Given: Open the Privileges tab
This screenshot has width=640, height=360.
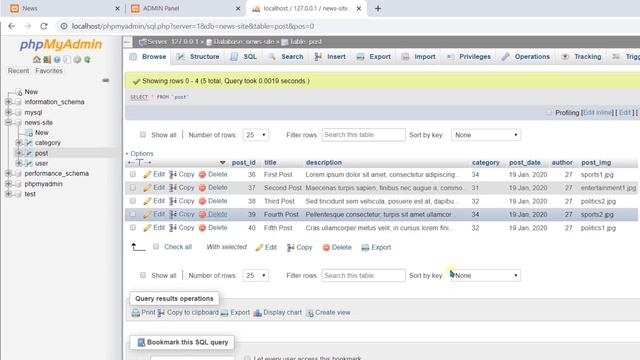Looking at the screenshot, I should (469, 57).
